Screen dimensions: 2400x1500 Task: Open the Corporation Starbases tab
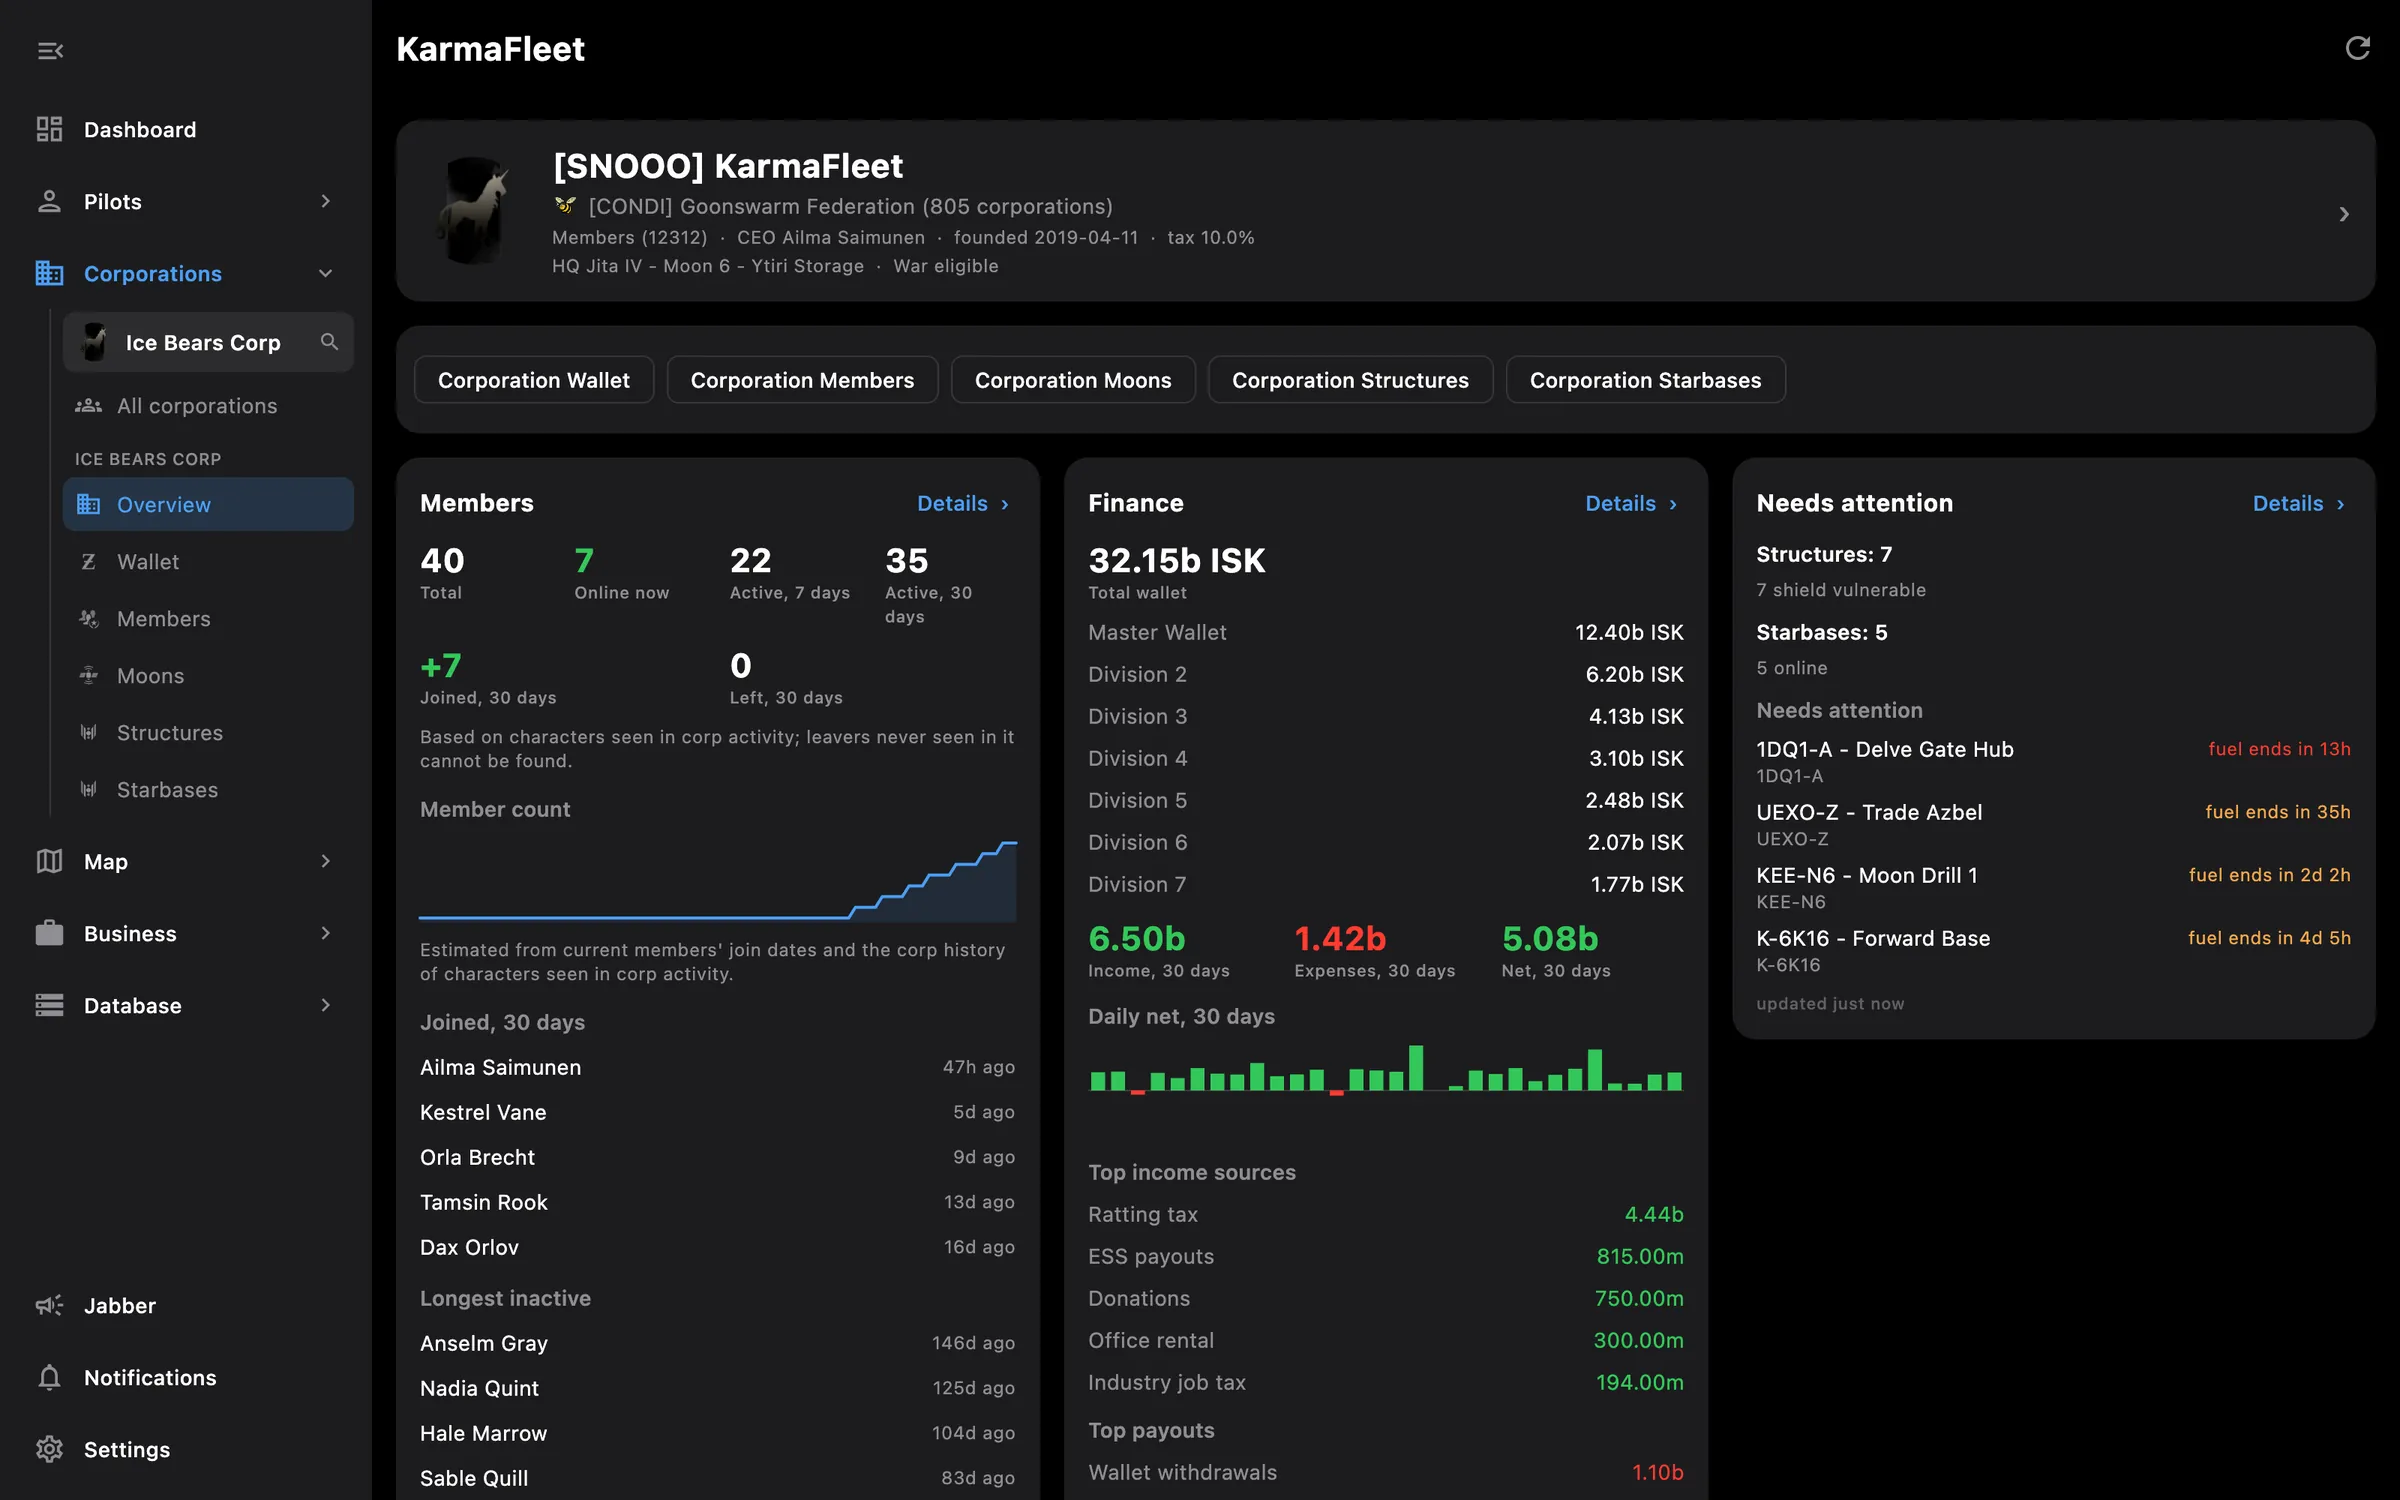1645,380
